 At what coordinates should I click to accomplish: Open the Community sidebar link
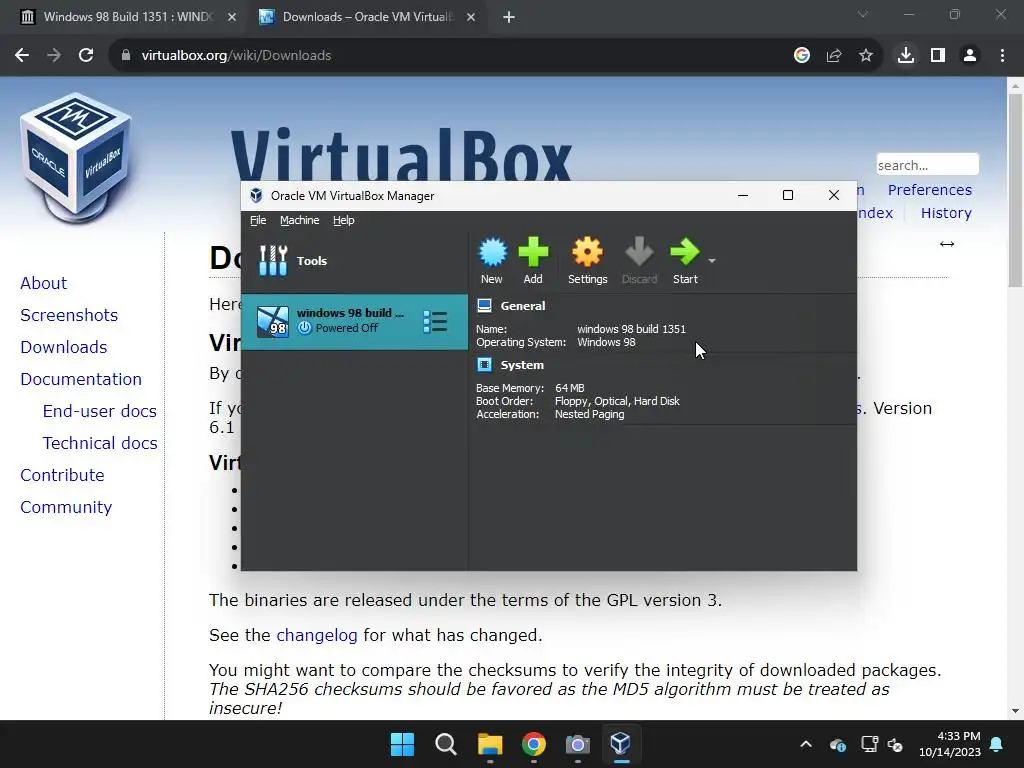66,507
